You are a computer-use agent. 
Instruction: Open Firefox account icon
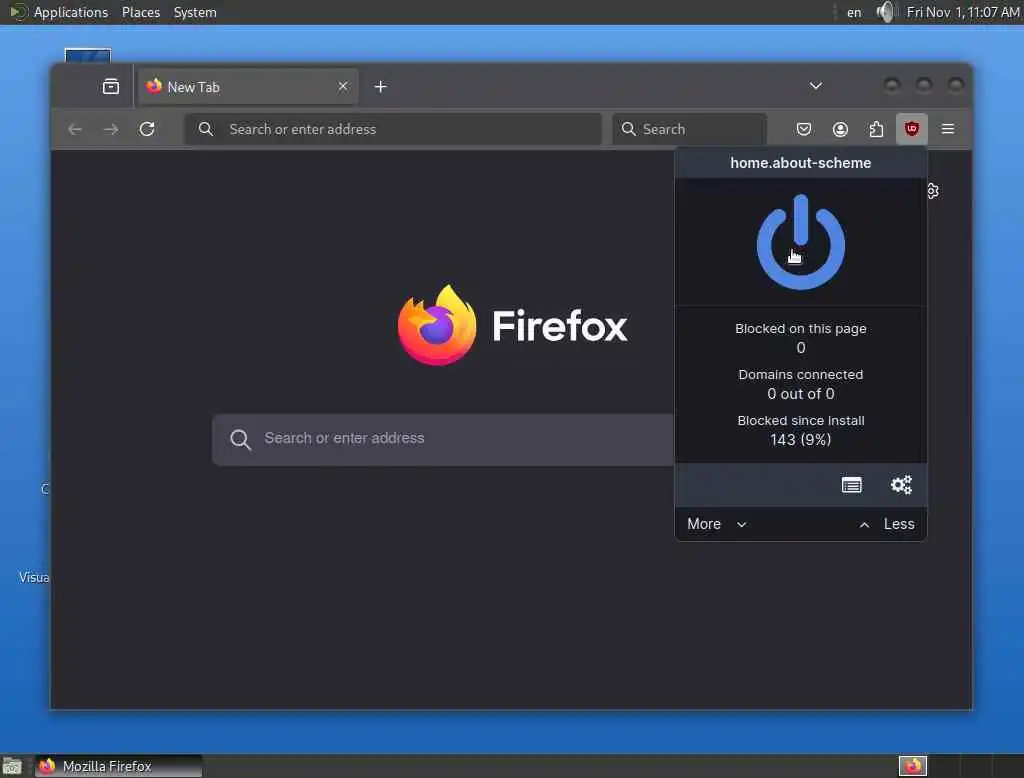point(840,129)
